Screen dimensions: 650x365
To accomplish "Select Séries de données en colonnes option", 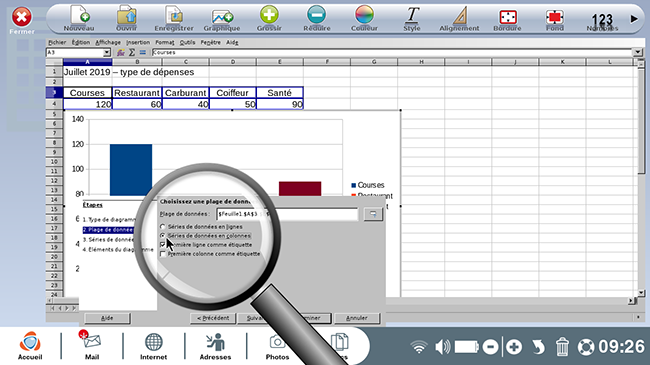I will pyautogui.click(x=162, y=236).
